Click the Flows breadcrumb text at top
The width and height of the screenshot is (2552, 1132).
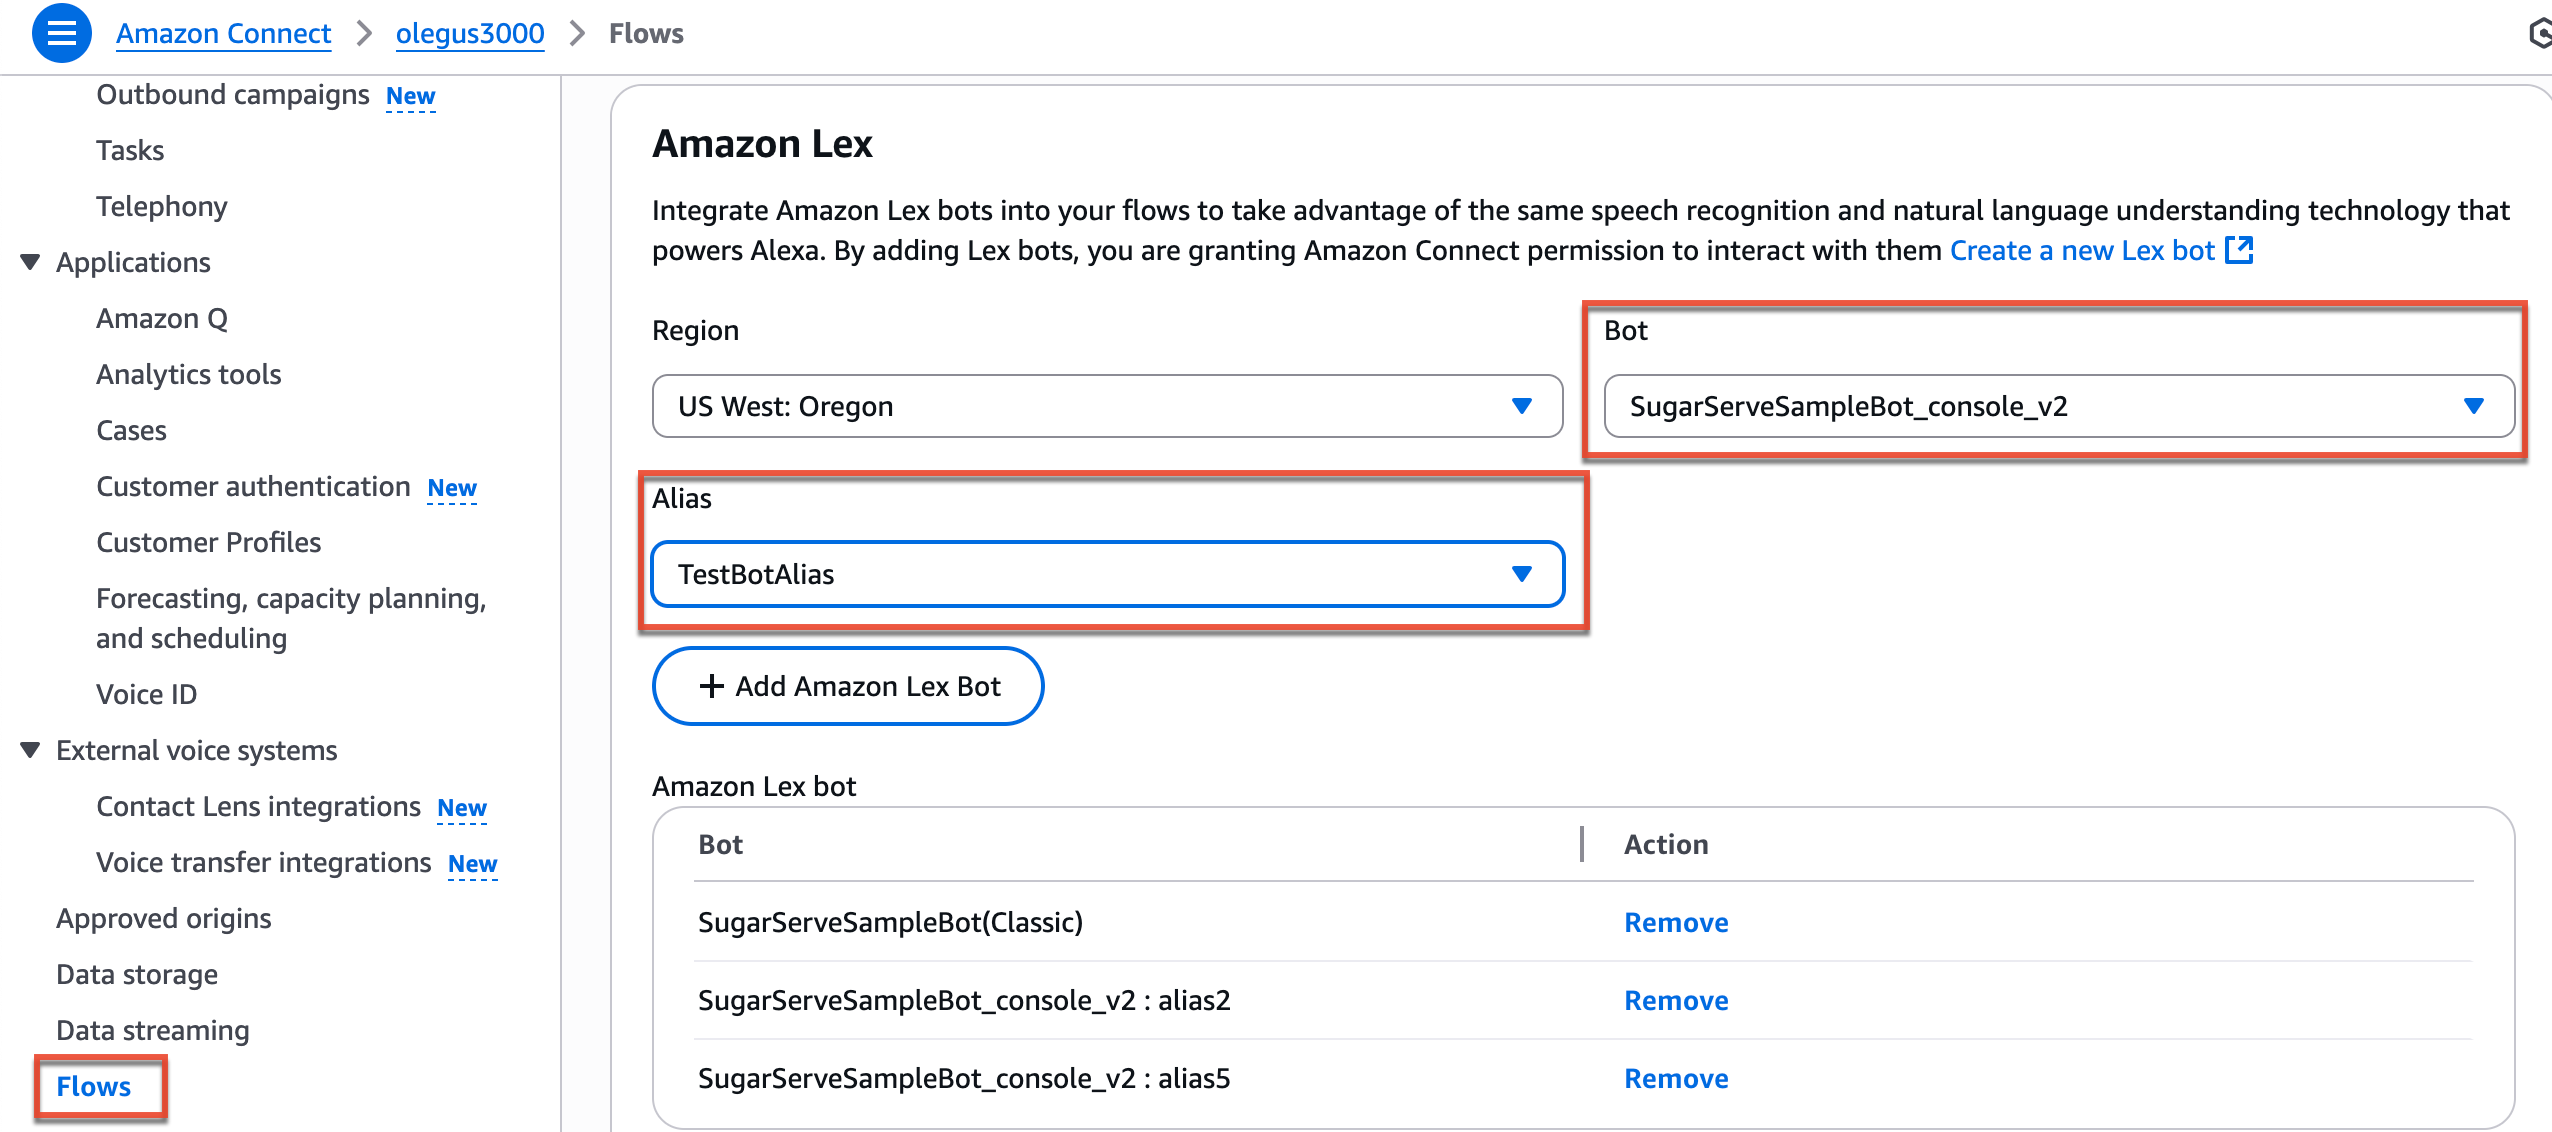(646, 33)
